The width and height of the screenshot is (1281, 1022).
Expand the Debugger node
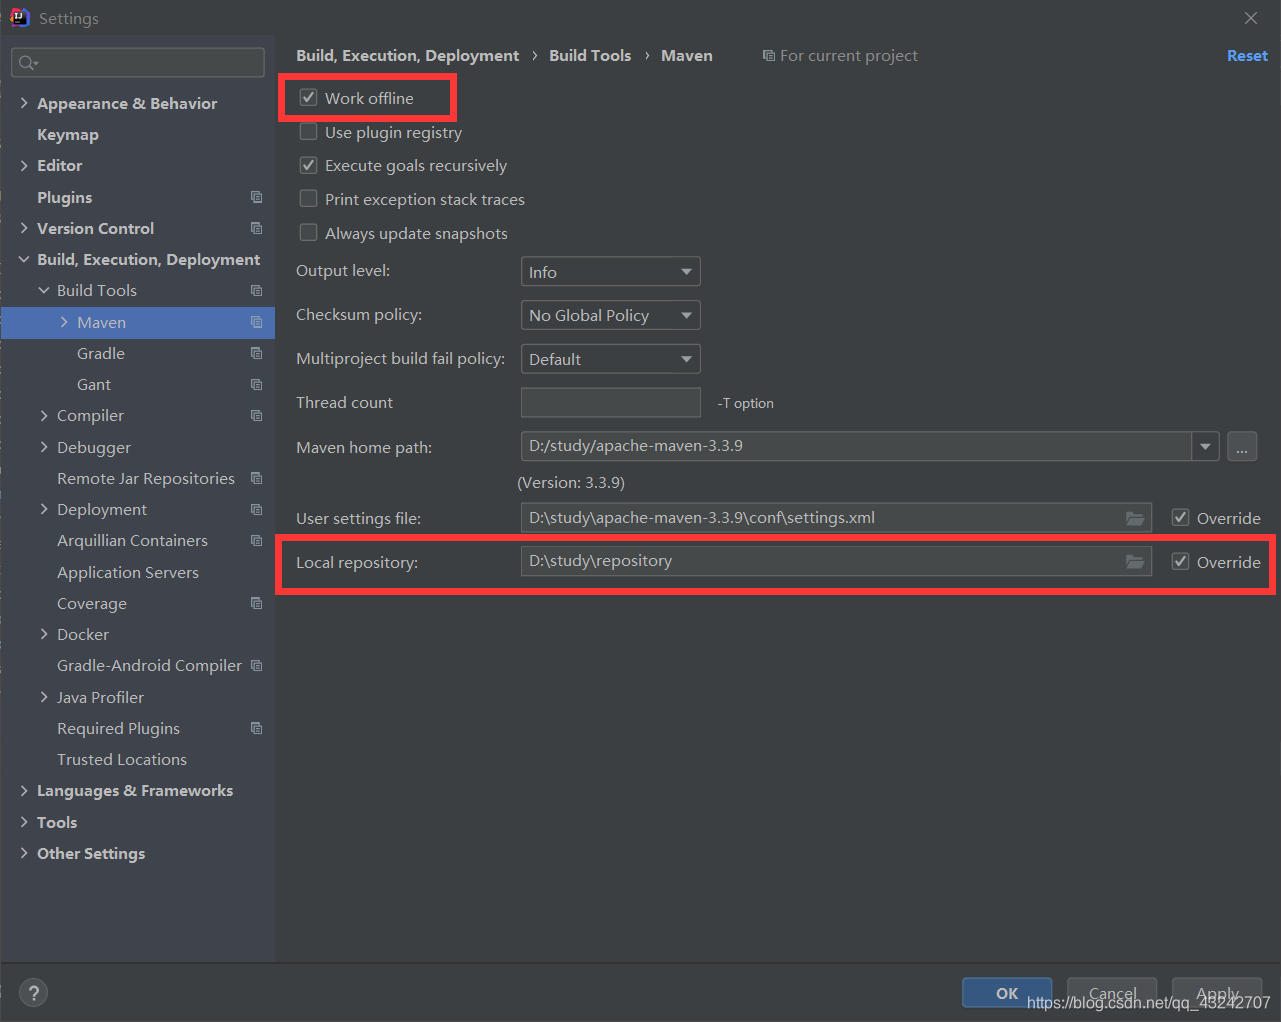pos(44,447)
